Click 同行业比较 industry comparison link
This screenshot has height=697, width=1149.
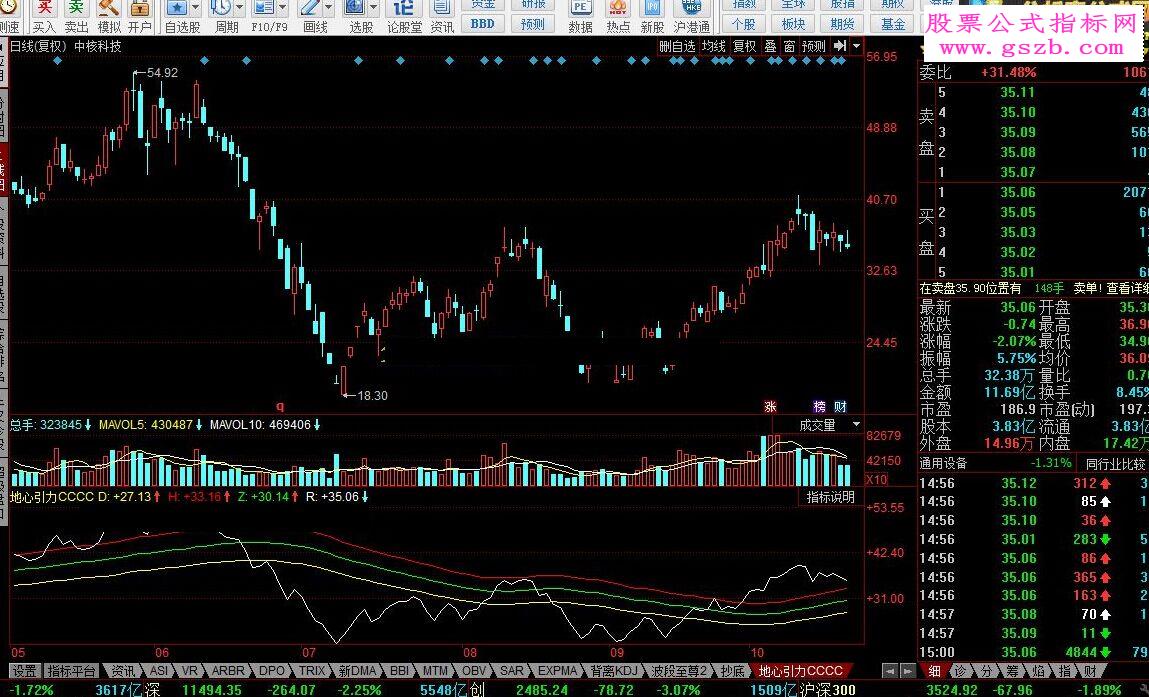point(1116,464)
